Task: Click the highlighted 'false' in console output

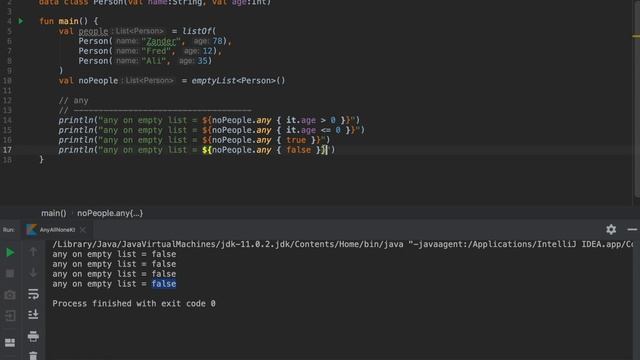Action: coord(164,284)
